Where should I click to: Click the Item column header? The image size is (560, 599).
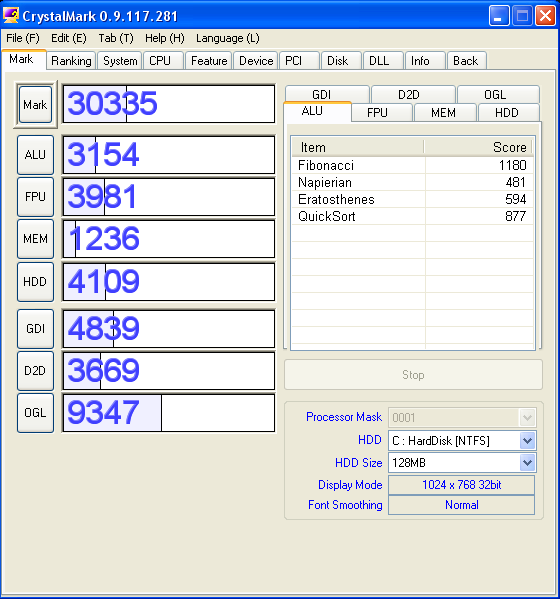pos(358,147)
